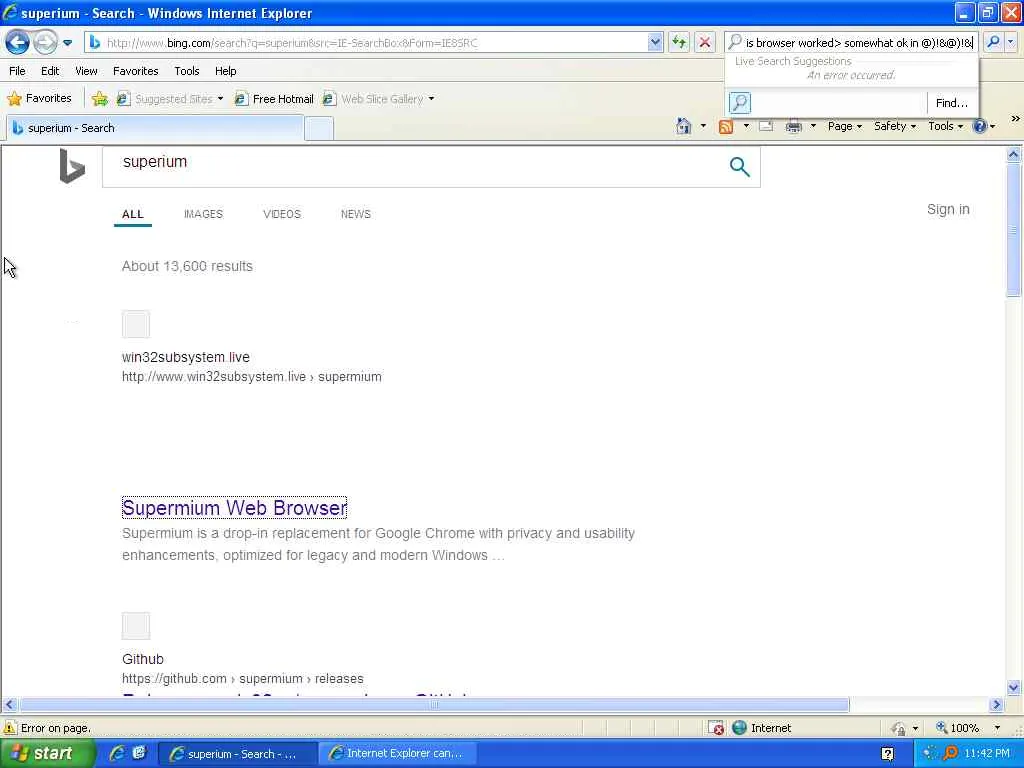Open recent pages dropdown next to Forward
The height and width of the screenshot is (768, 1024).
(67, 43)
